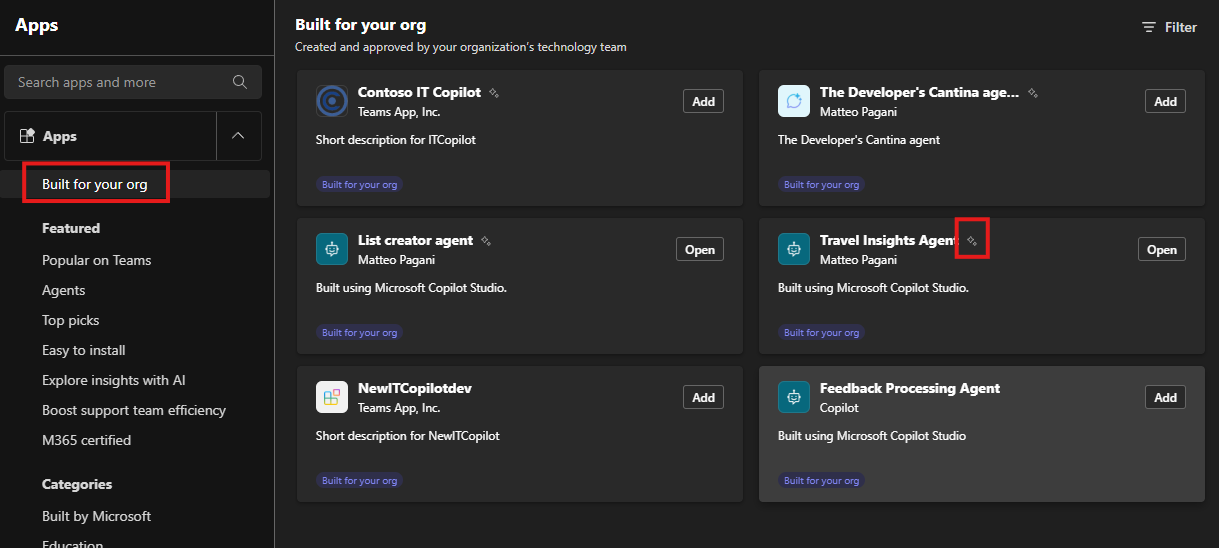This screenshot has height=548, width=1219.
Task: Click the Built for your org page heading
Action: [361, 25]
